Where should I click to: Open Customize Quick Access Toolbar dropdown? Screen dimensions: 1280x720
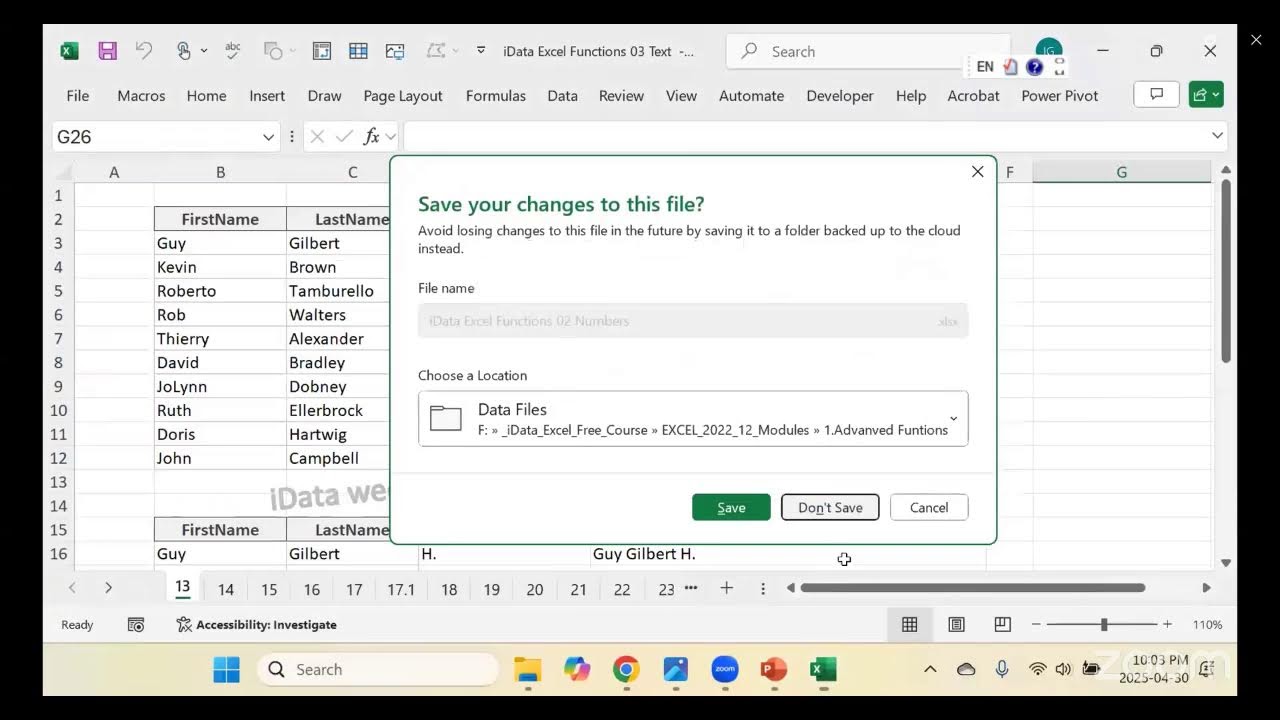[481, 51]
